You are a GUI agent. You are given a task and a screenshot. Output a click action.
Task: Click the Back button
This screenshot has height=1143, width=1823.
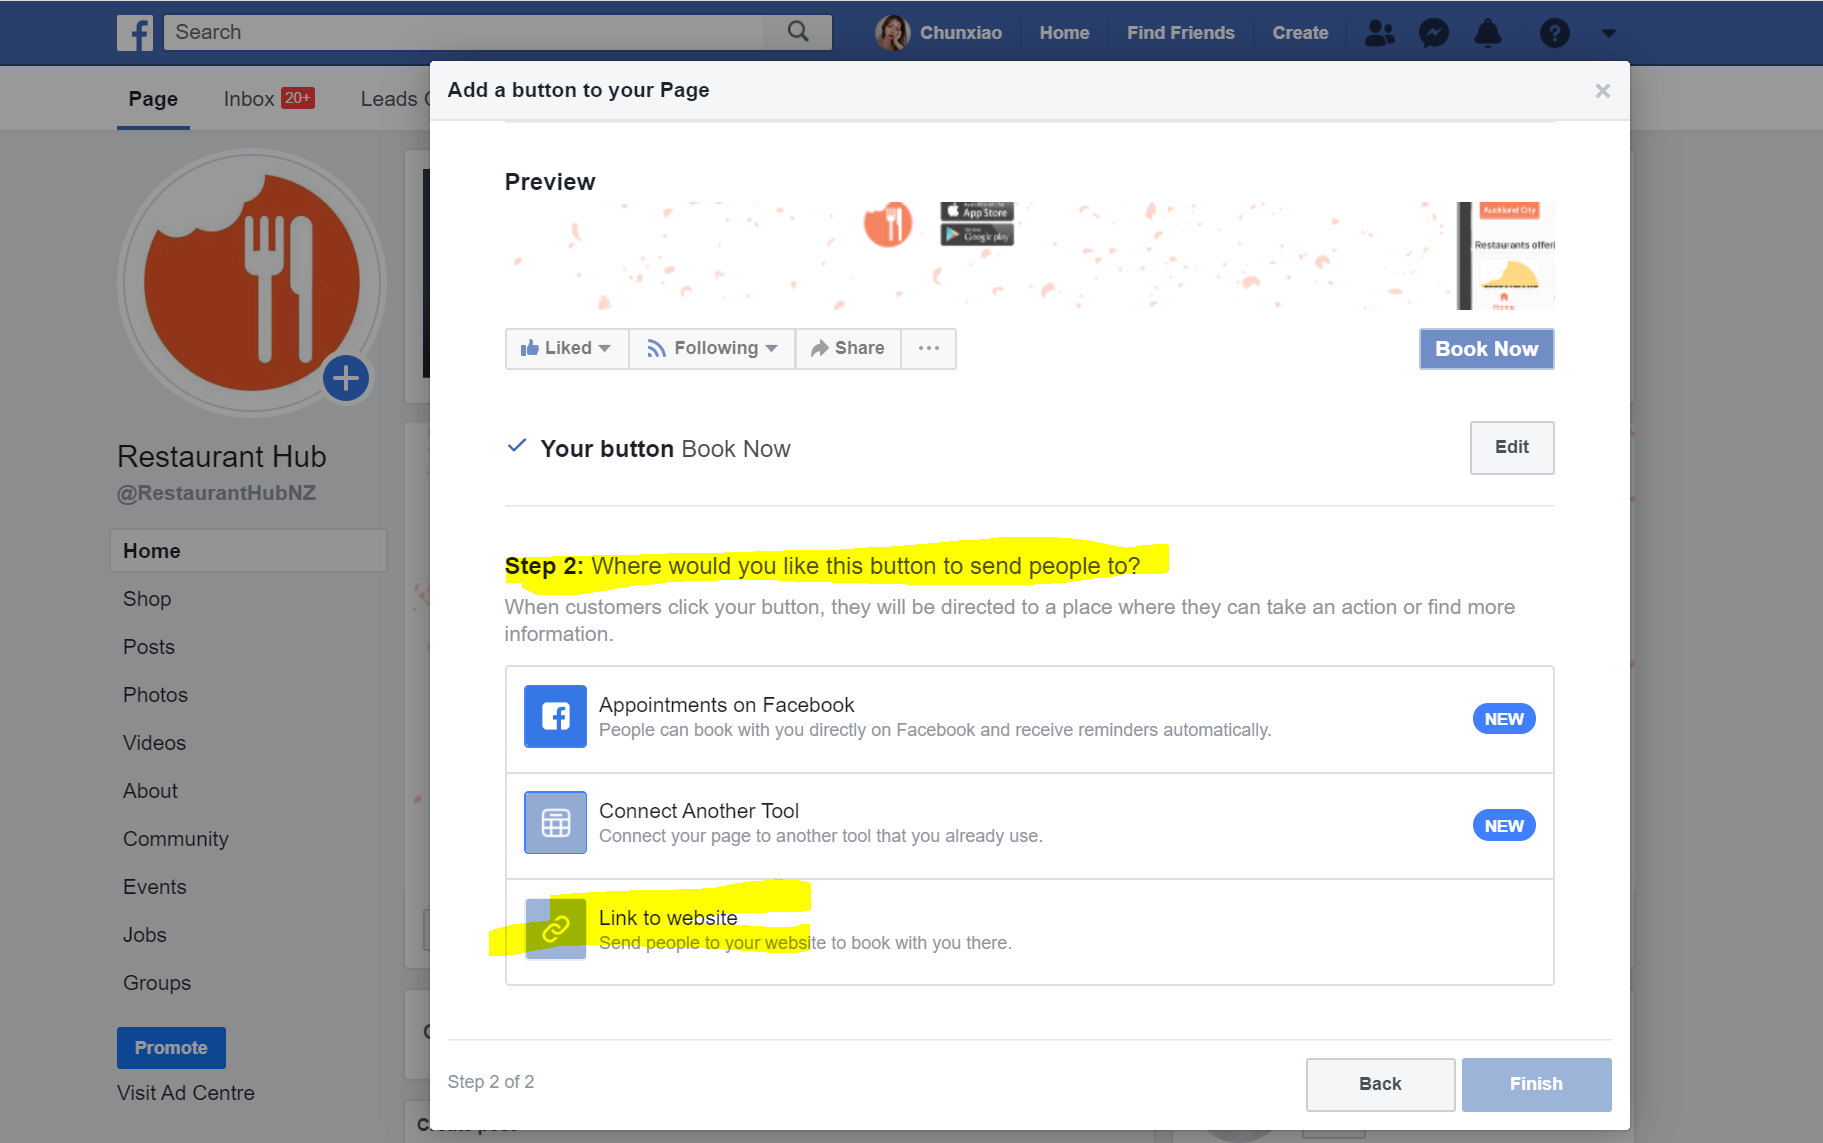pyautogui.click(x=1380, y=1084)
